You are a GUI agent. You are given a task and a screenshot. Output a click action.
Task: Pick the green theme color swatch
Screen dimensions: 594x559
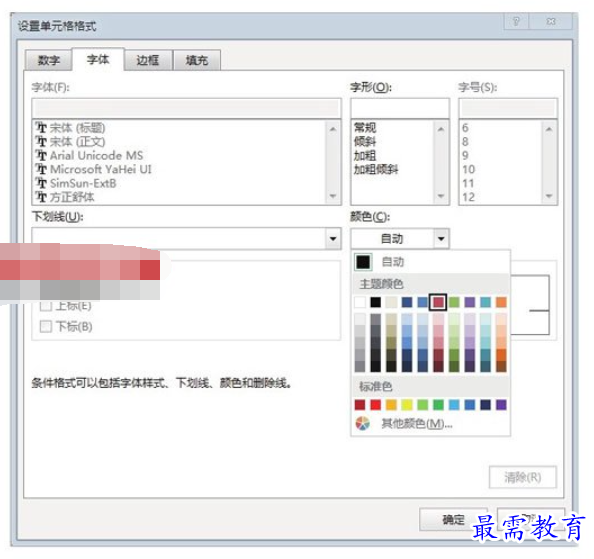[x=454, y=302]
